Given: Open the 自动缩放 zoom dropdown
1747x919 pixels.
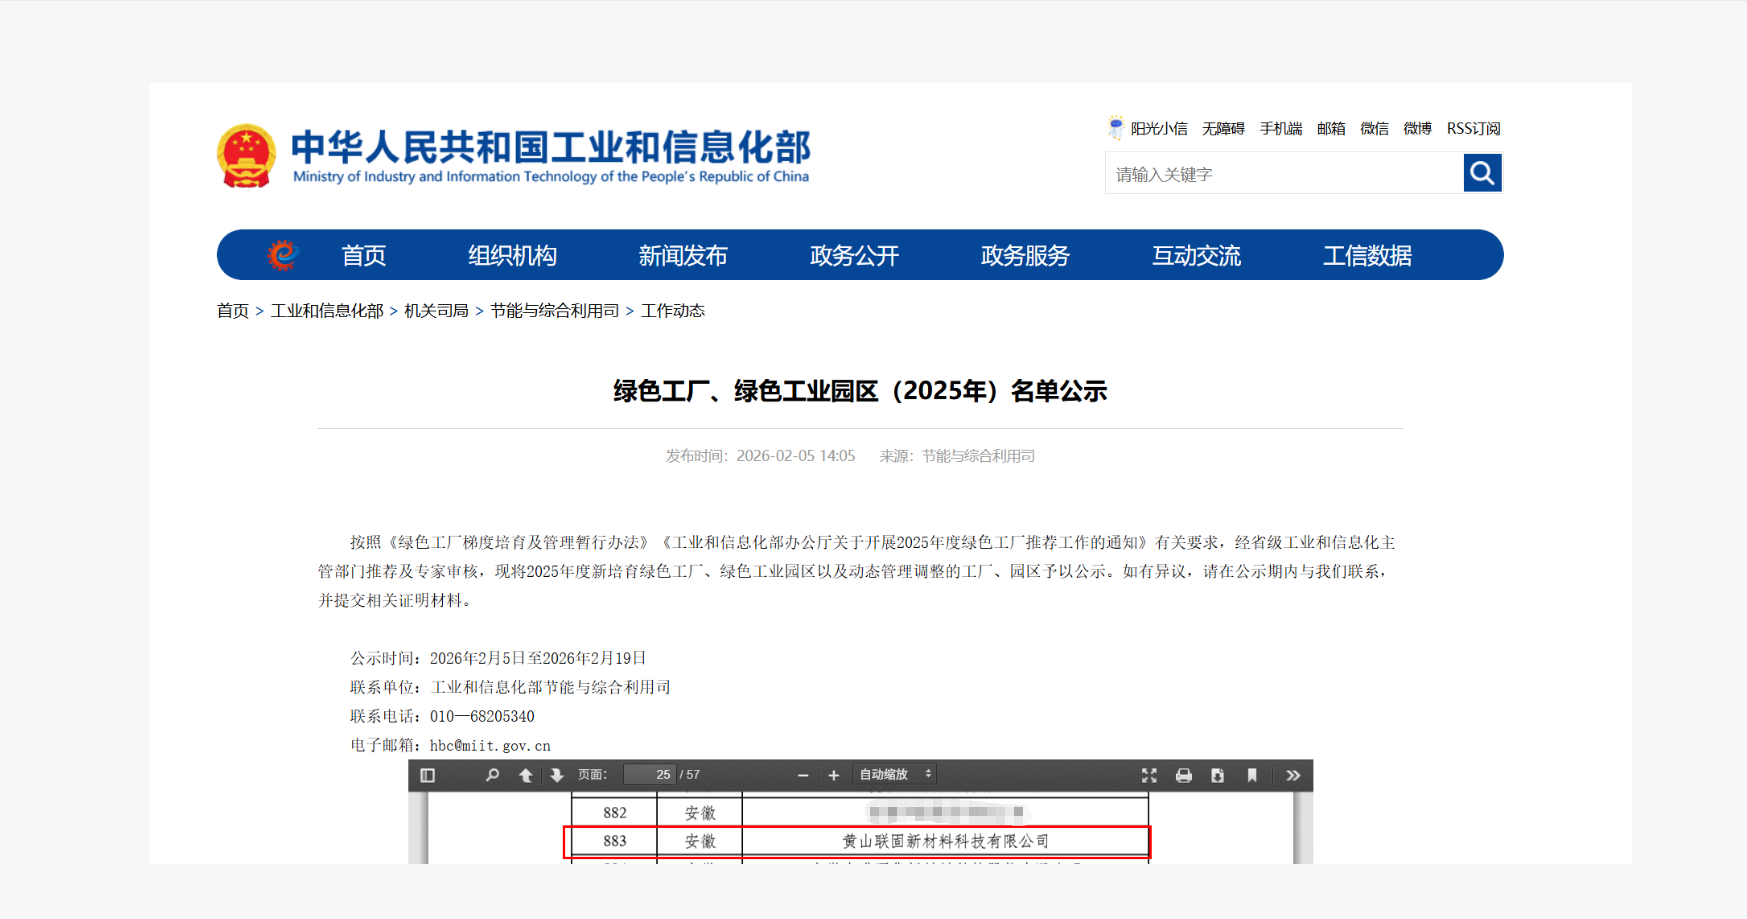Looking at the screenshot, I should click(895, 775).
